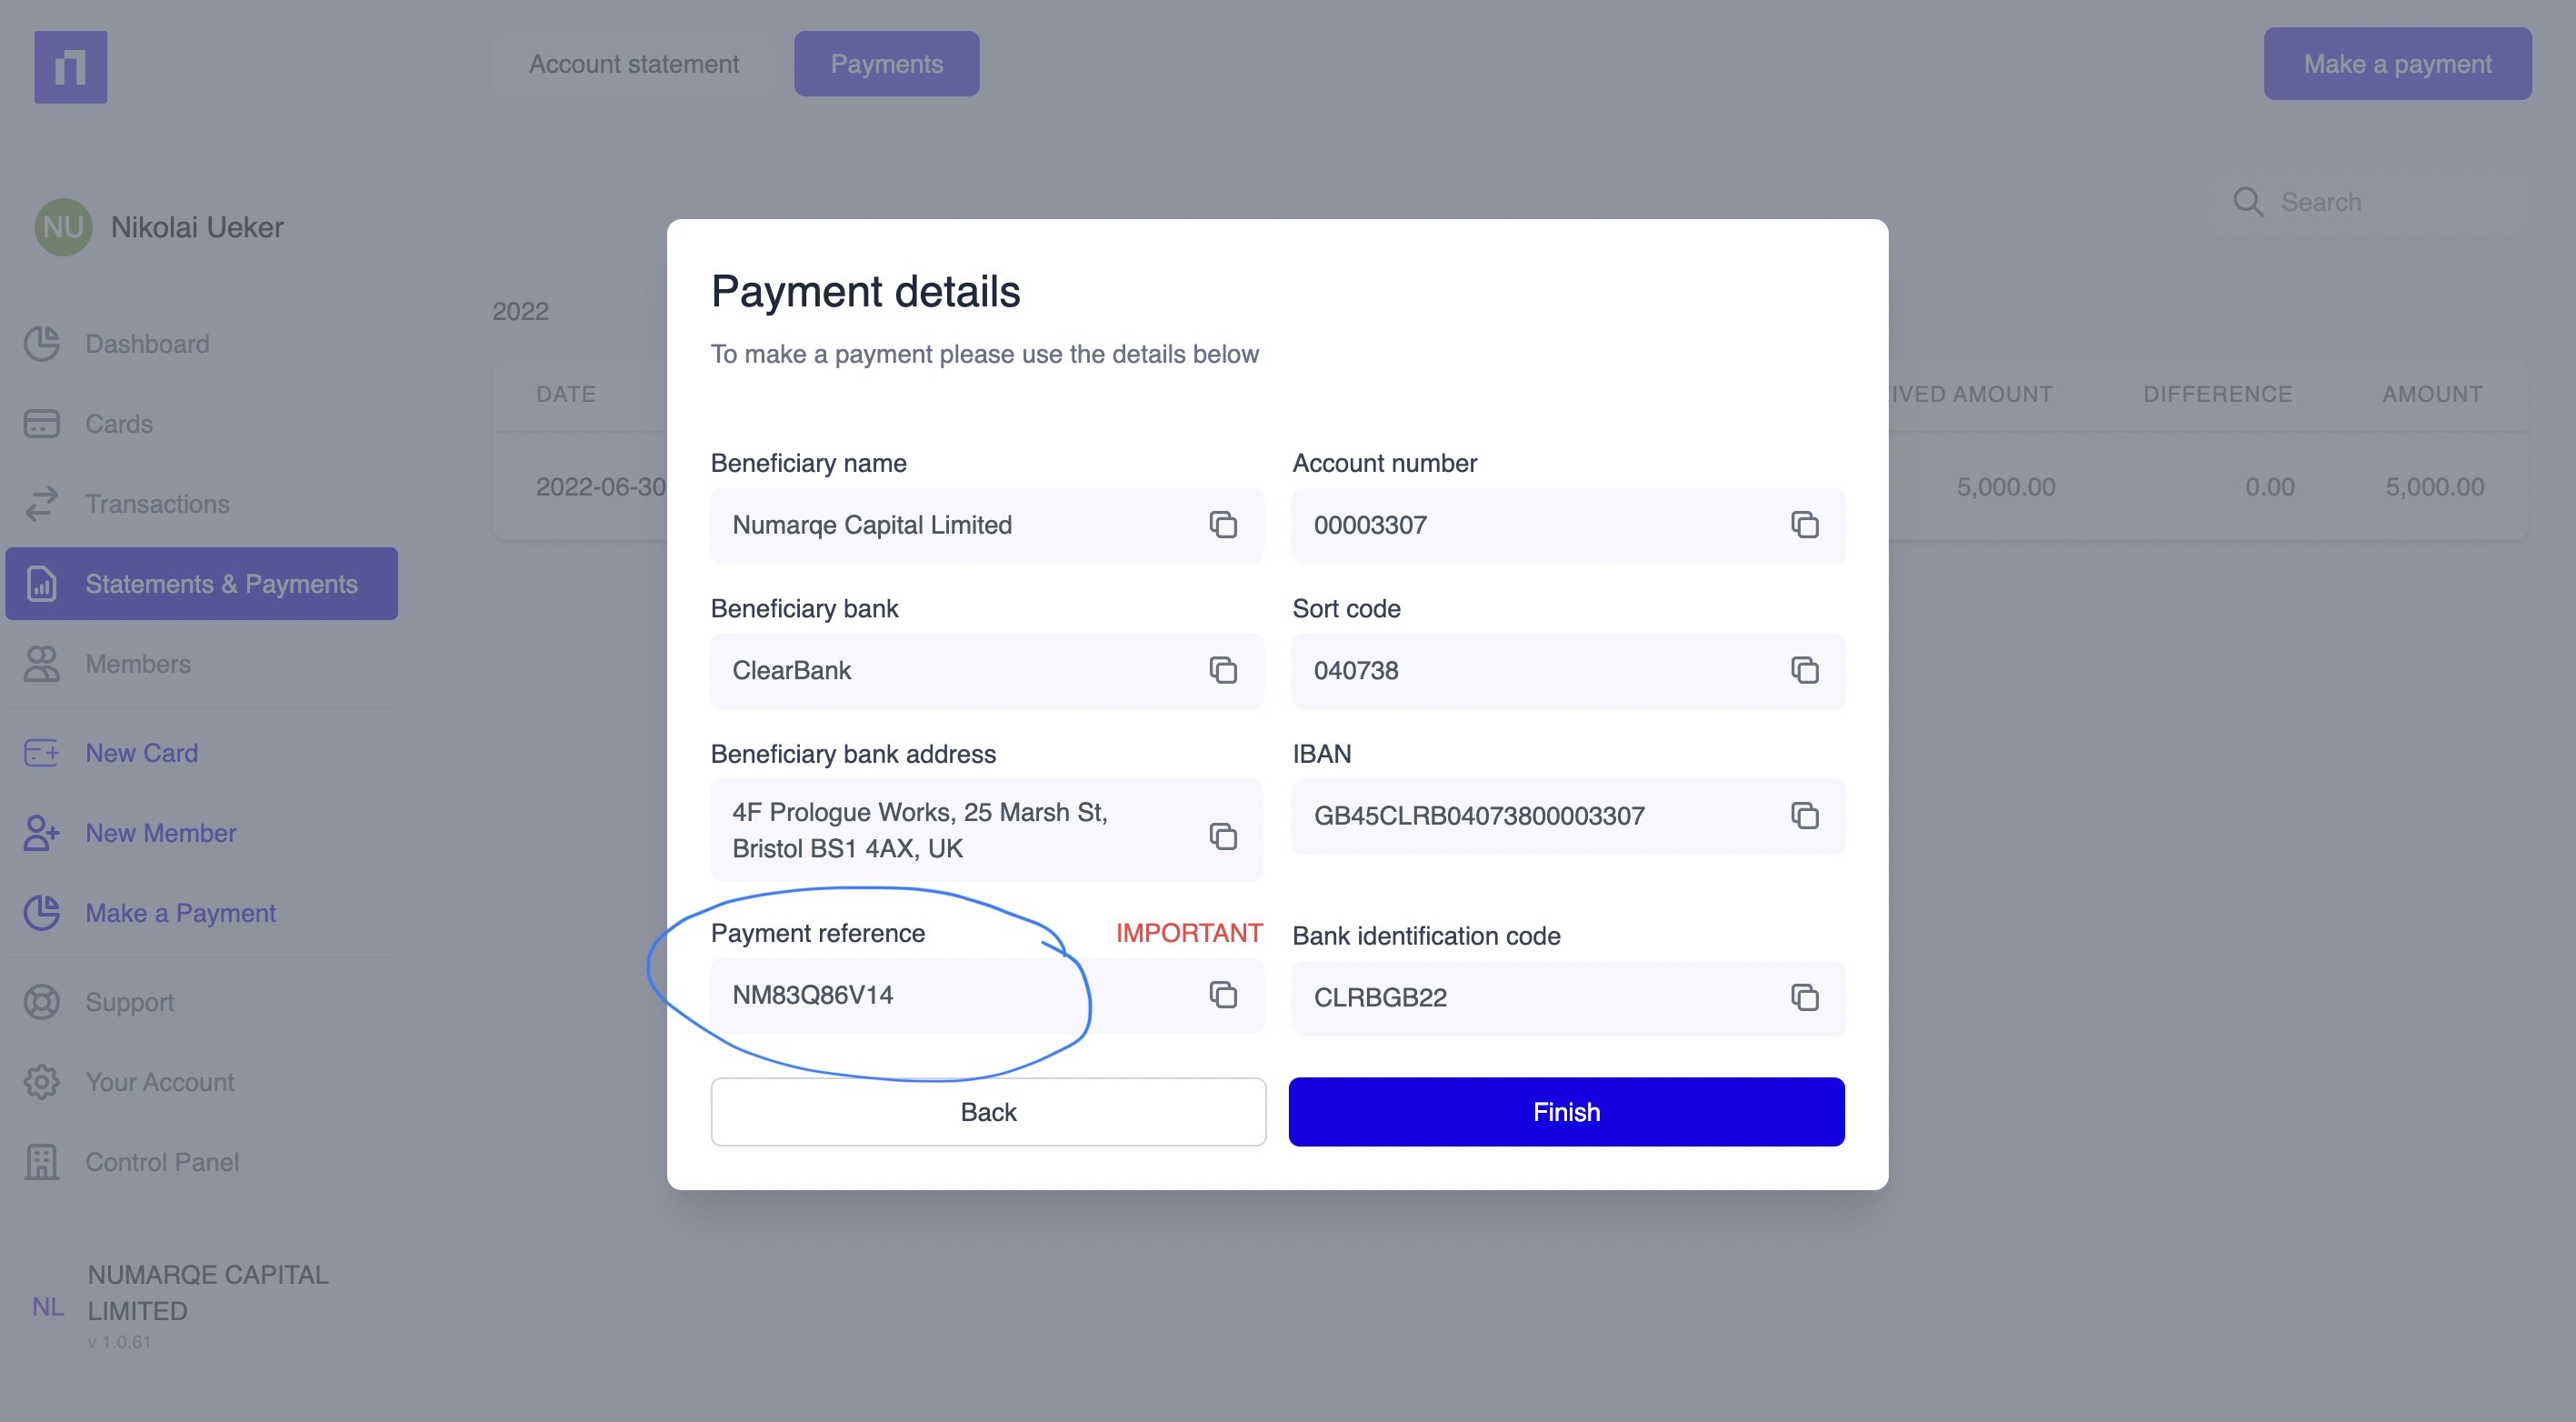This screenshot has height=1422, width=2576.
Task: Copy the account number value
Action: 1804,525
